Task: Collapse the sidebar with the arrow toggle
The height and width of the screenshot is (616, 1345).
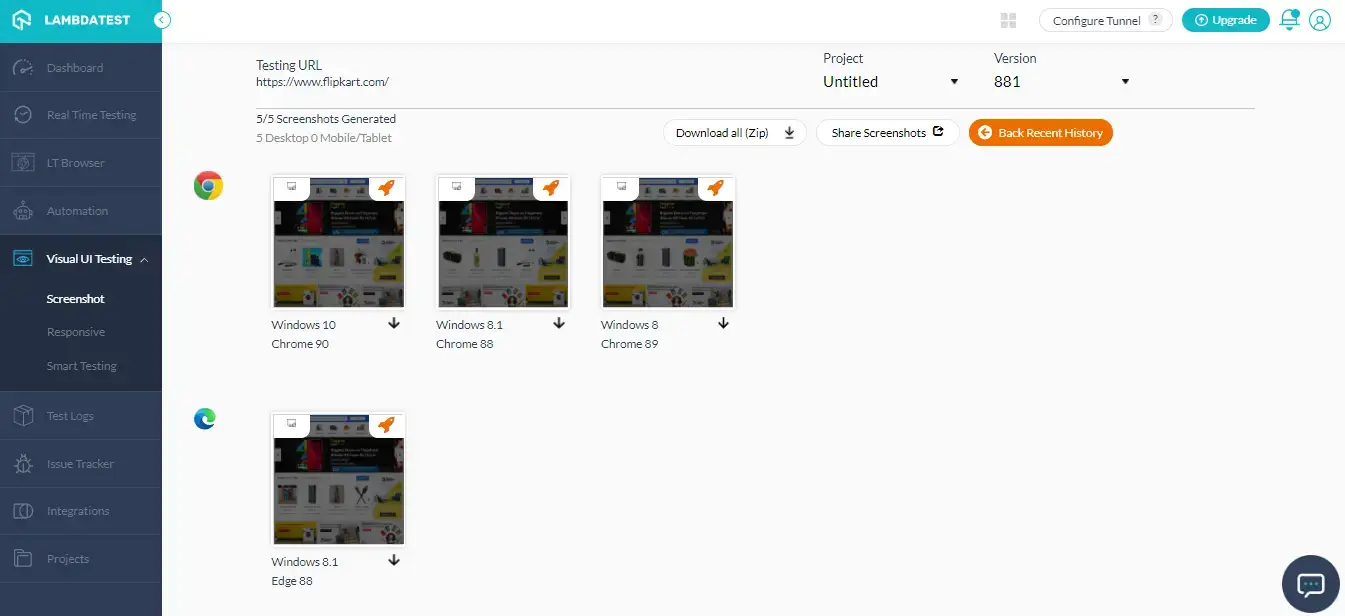Action: coord(162,20)
